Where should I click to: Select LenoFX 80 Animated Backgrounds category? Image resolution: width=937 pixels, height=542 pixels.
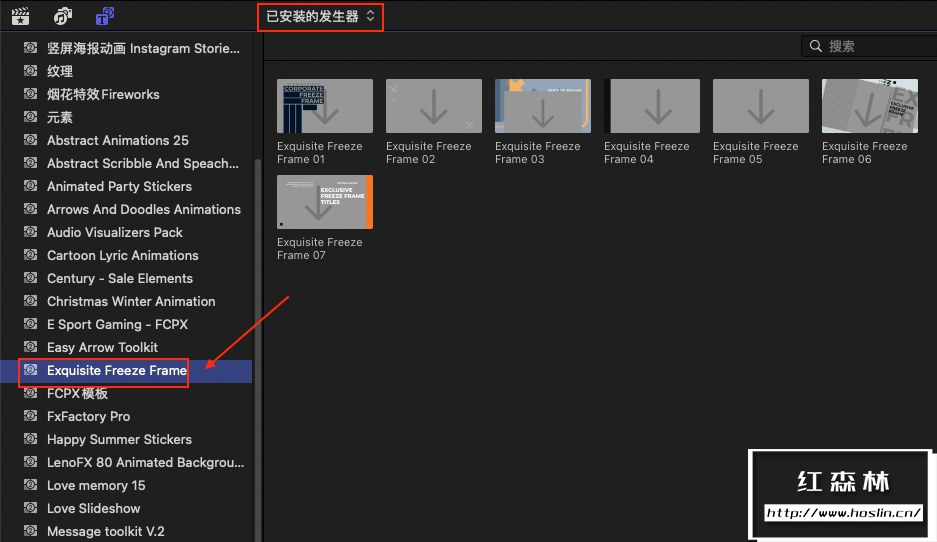click(126, 463)
